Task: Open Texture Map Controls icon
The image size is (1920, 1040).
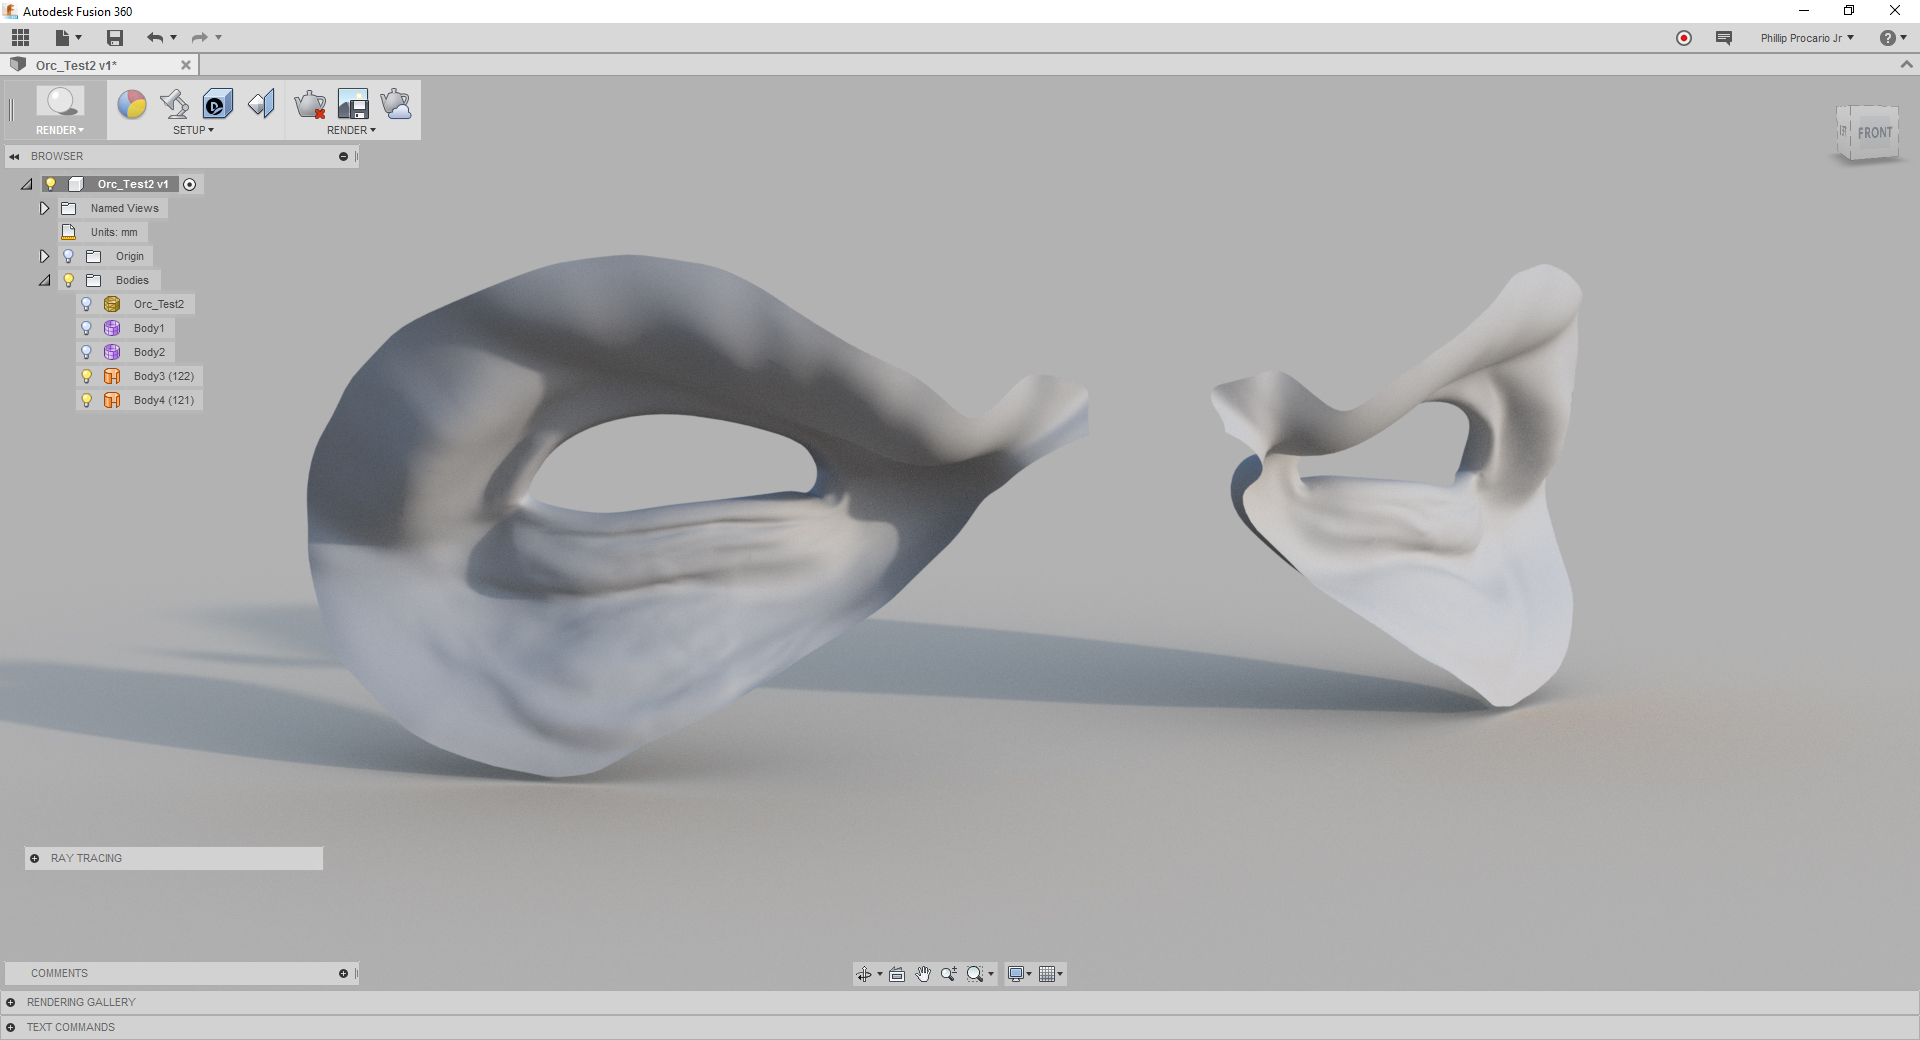Action: pyautogui.click(x=261, y=104)
